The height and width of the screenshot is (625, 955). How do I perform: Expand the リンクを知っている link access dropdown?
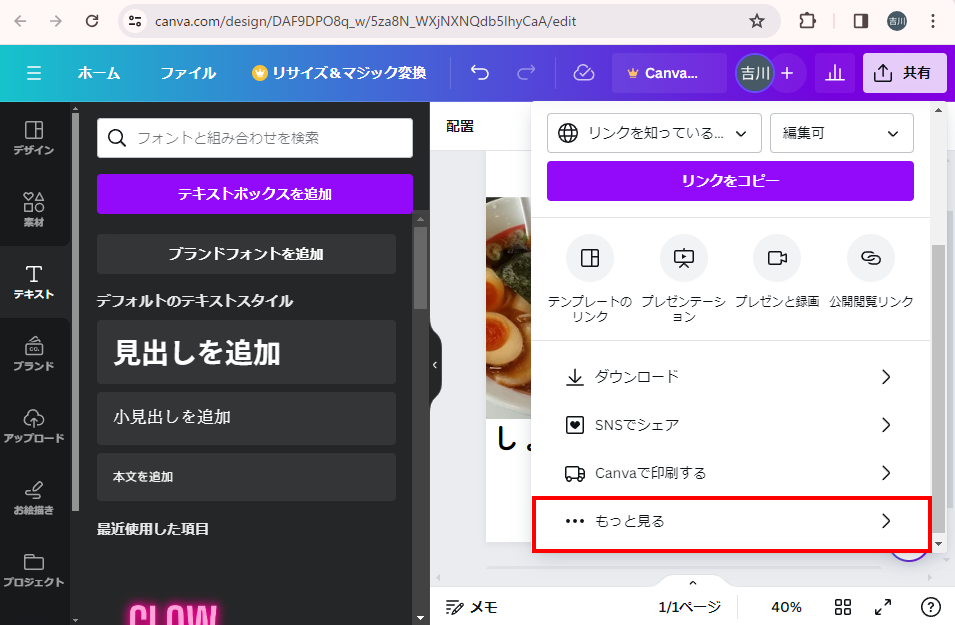click(654, 133)
